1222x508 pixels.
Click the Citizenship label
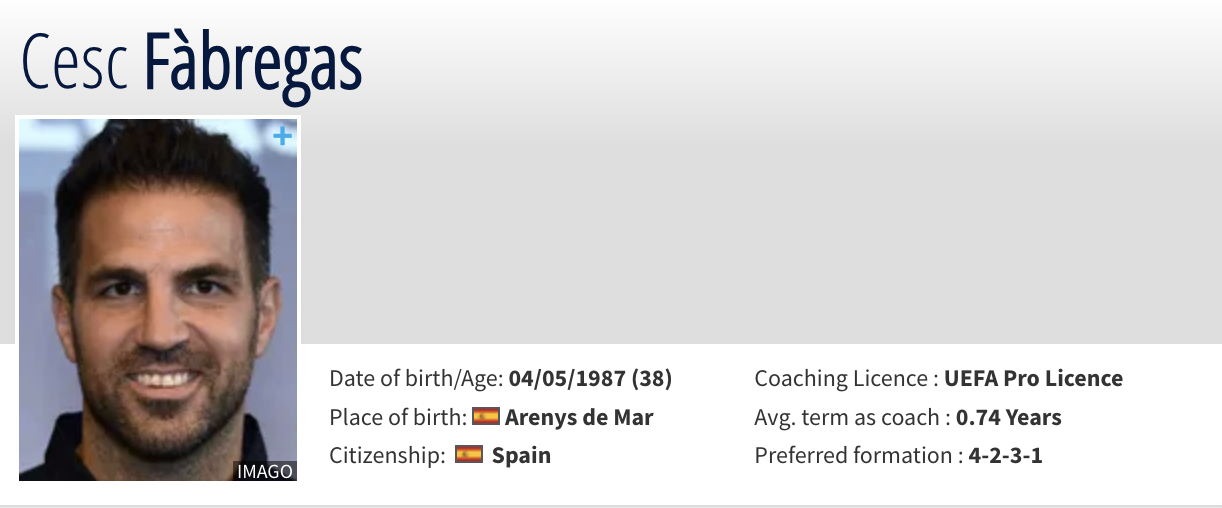[x=387, y=455]
